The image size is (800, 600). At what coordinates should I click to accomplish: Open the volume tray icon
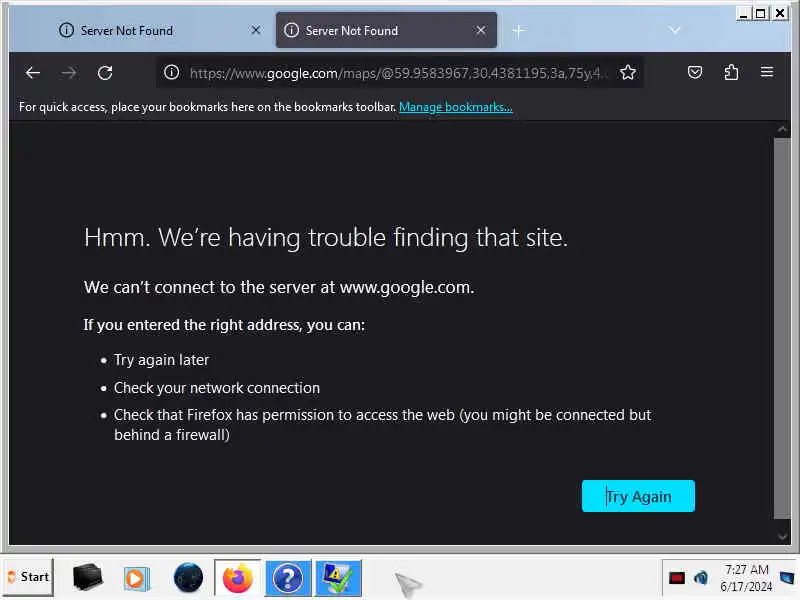(701, 578)
